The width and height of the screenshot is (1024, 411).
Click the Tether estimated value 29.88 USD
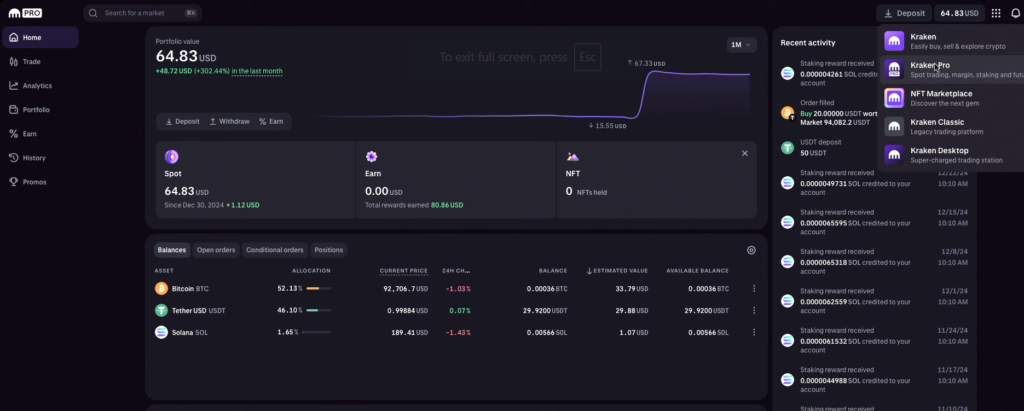coord(633,310)
